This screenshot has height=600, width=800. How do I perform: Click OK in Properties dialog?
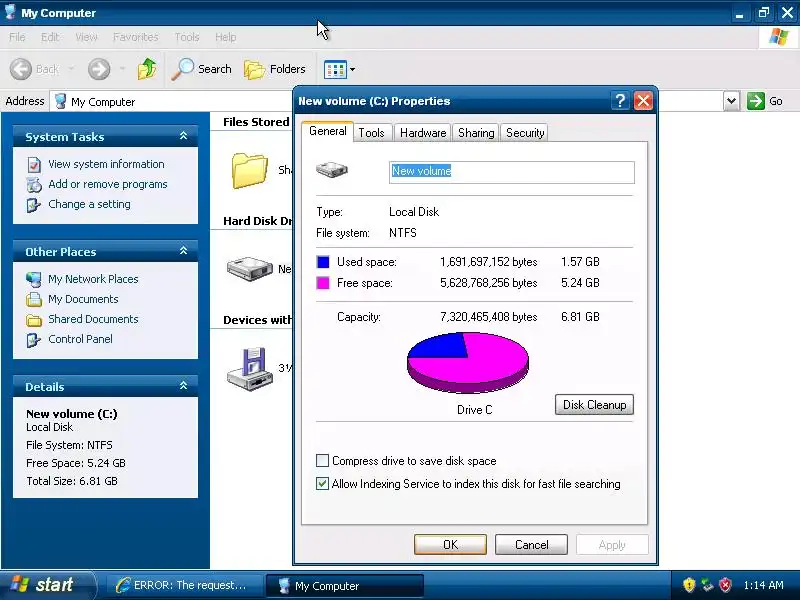pyautogui.click(x=451, y=544)
